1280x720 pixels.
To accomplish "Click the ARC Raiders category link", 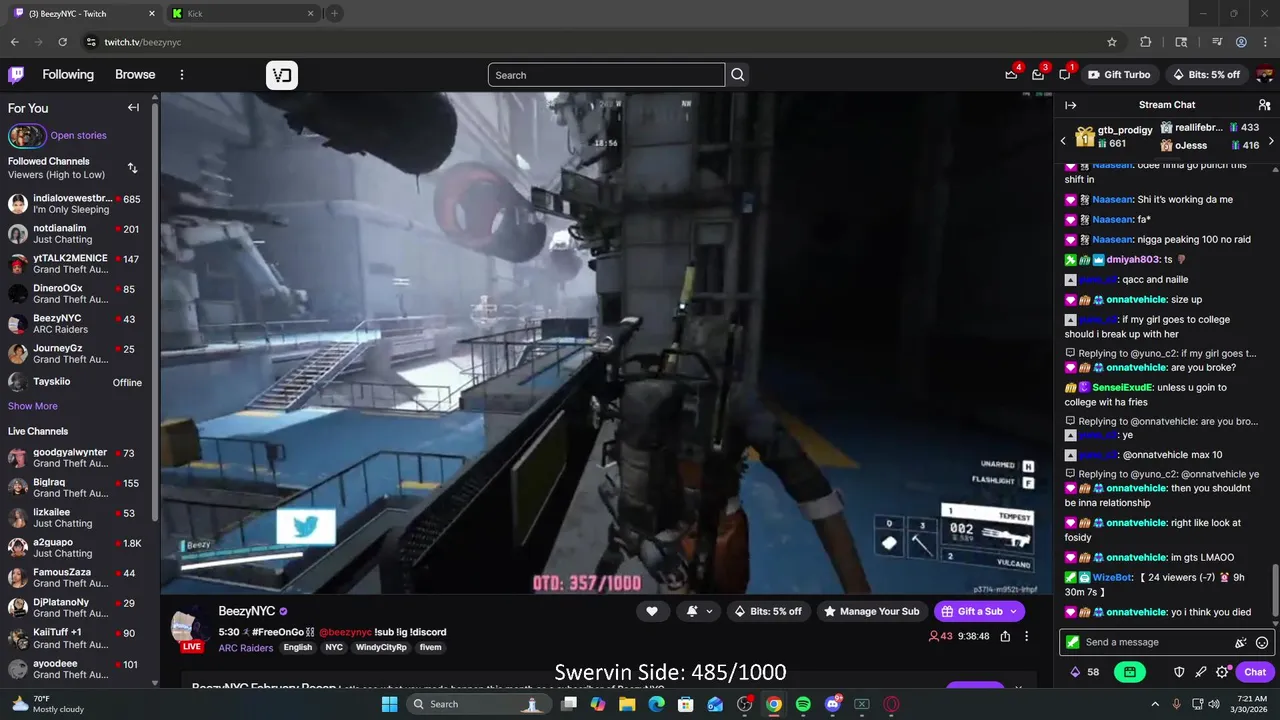I will coord(246,648).
